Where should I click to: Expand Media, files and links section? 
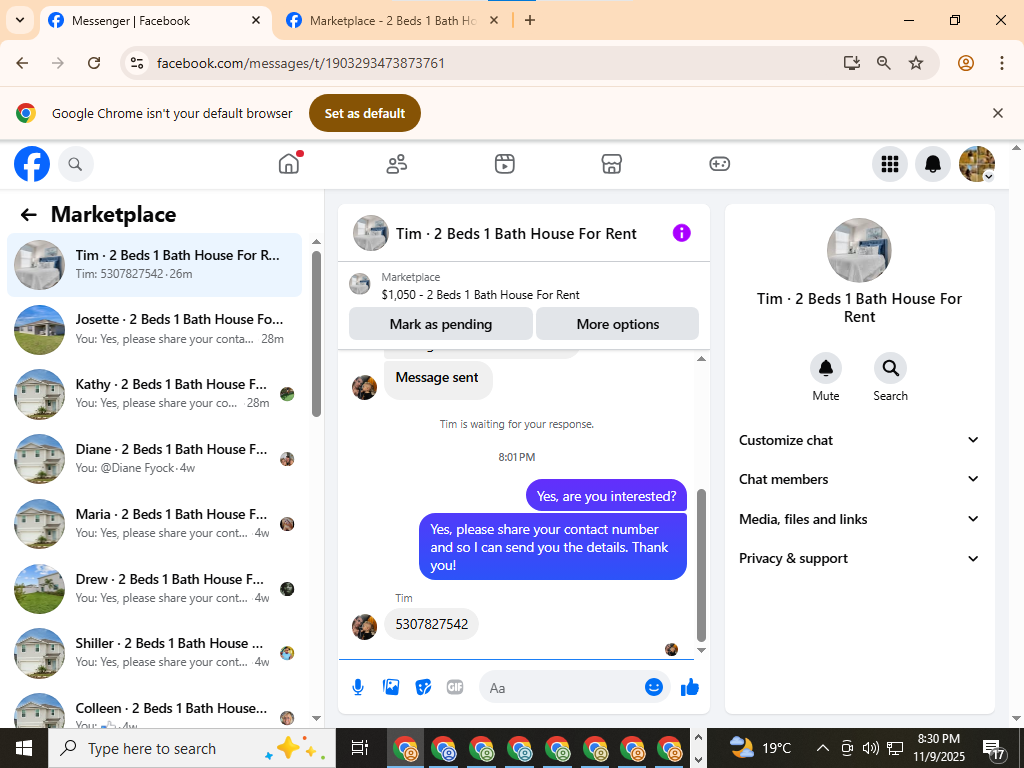[x=859, y=519]
